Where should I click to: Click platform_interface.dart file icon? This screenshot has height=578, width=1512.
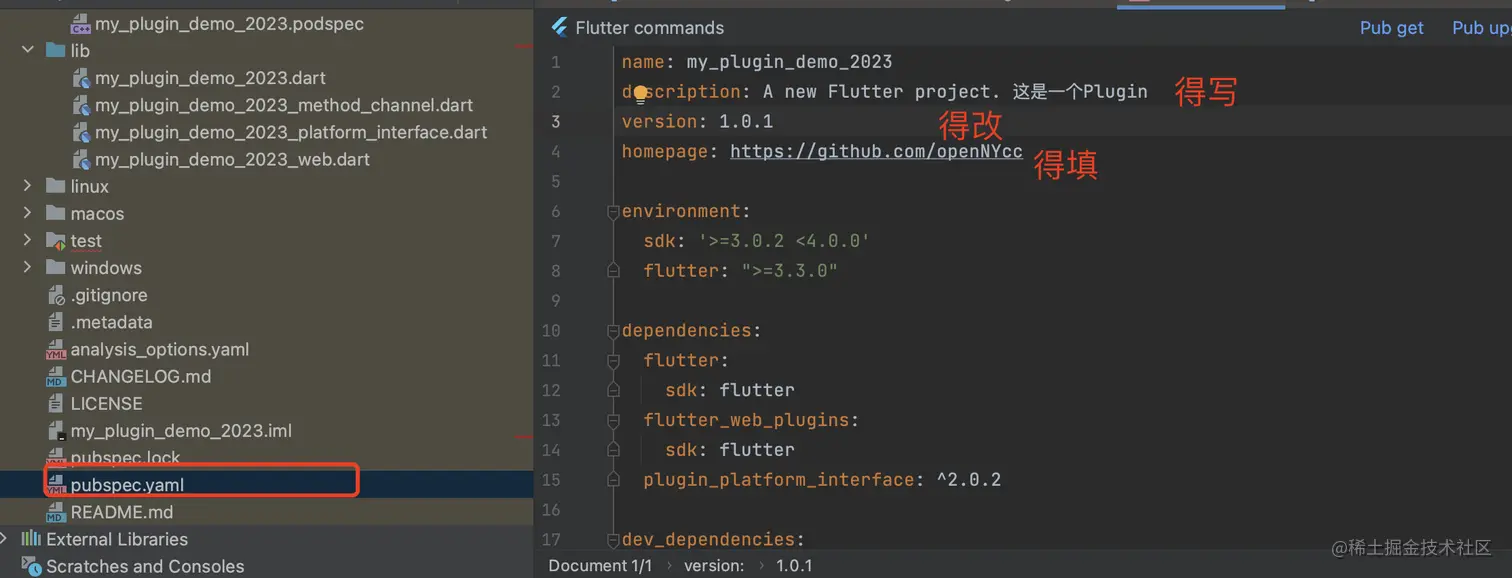(81, 132)
